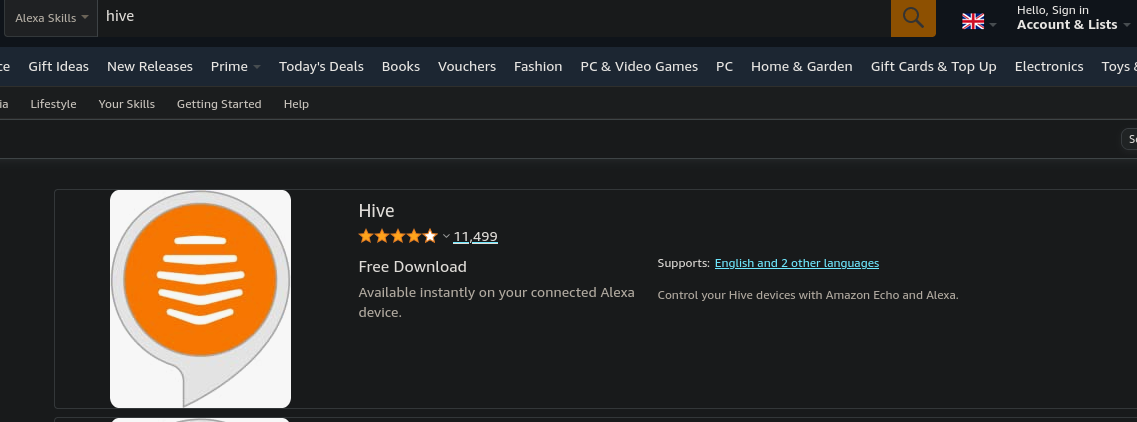1137x422 pixels.
Task: Open Gift Ideas in navigation bar
Action: pyautogui.click(x=59, y=67)
